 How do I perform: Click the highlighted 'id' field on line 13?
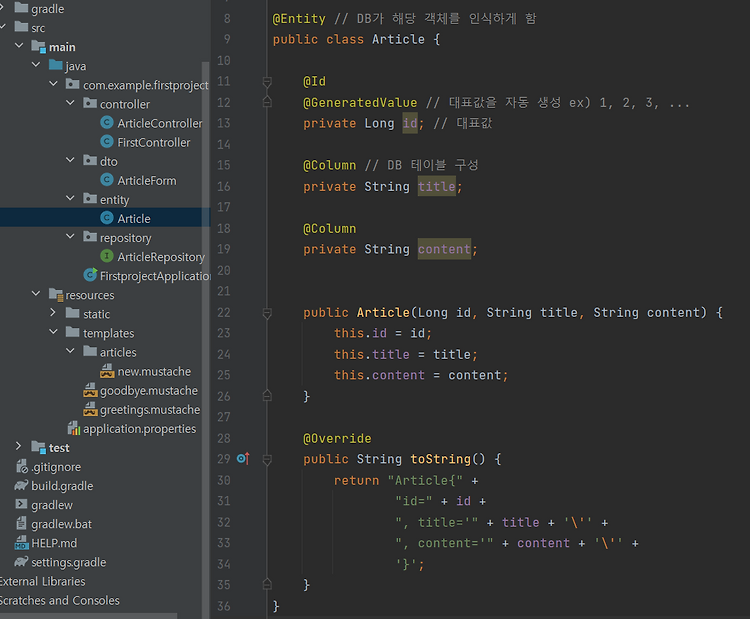tap(410, 123)
